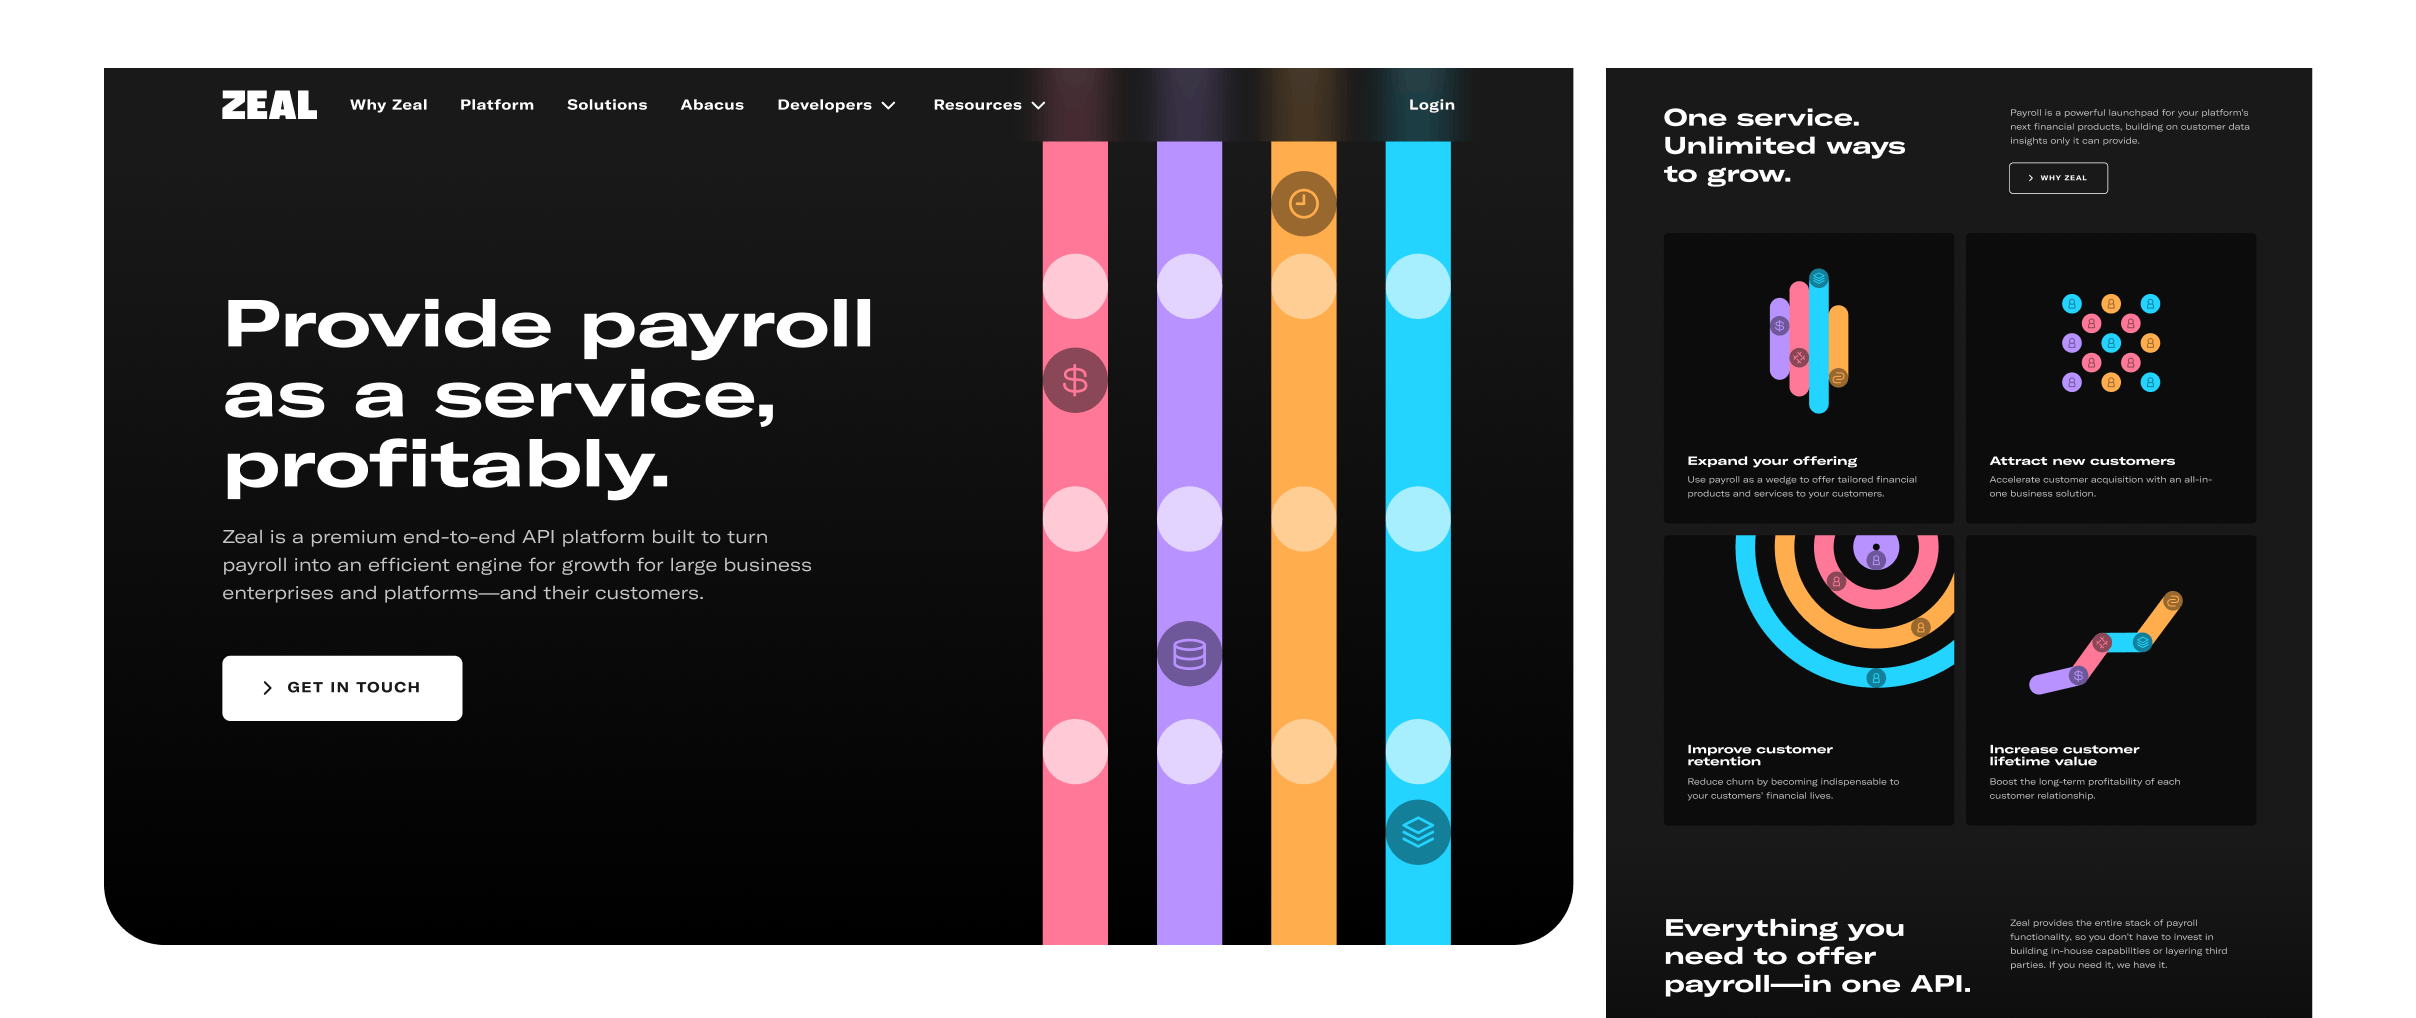The width and height of the screenshot is (2416, 1018).
Task: Open the Improve customer retention card
Action: [1808, 680]
